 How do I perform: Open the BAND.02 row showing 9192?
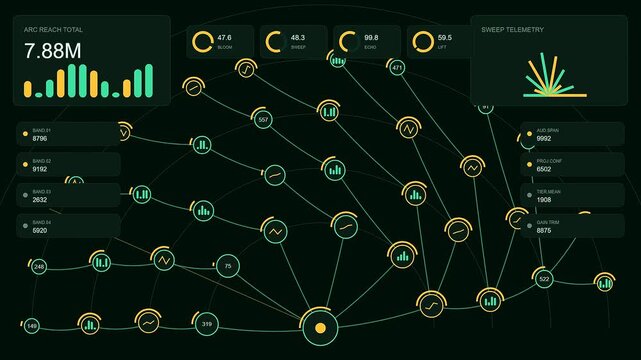point(68,165)
